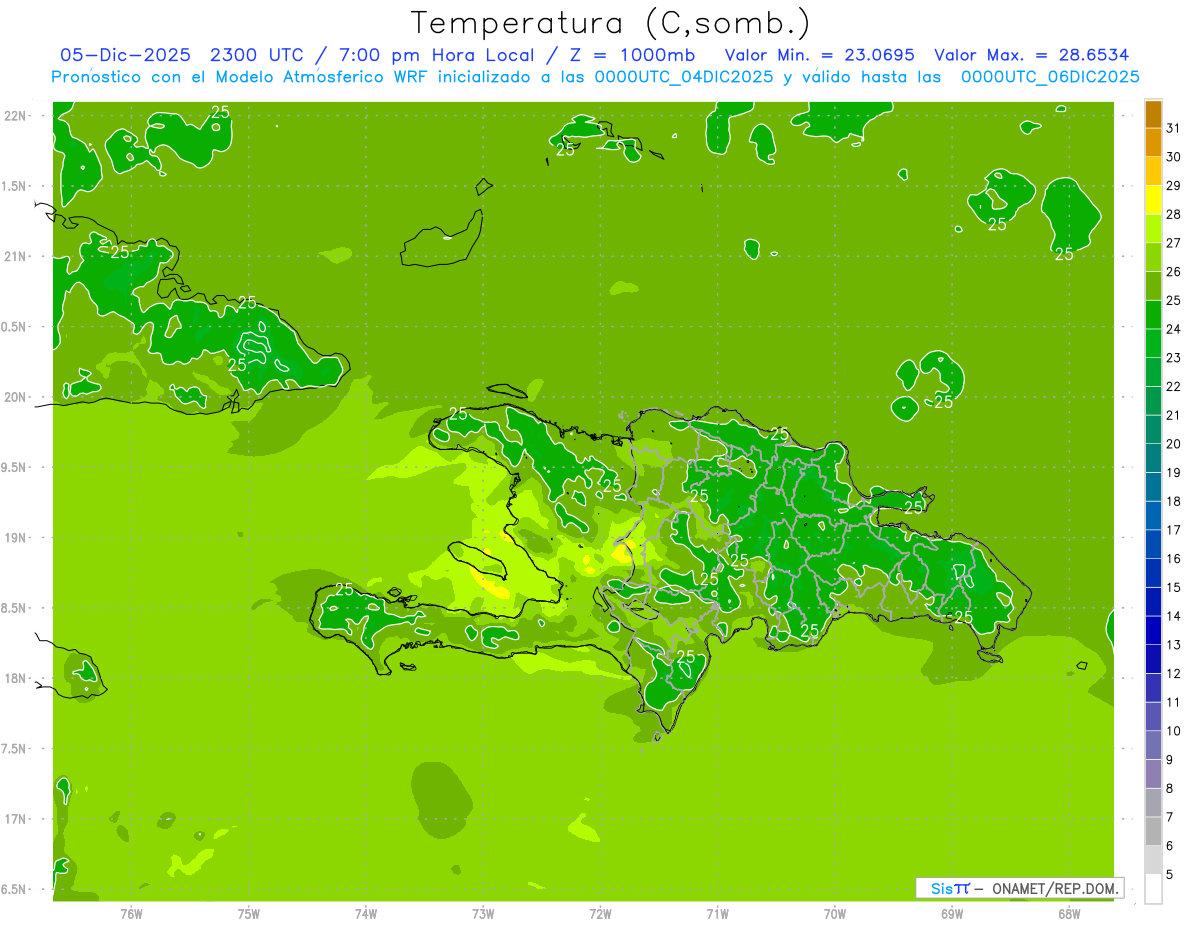
Task: Click the '18N' latitude axis label
Action: coord(16,678)
